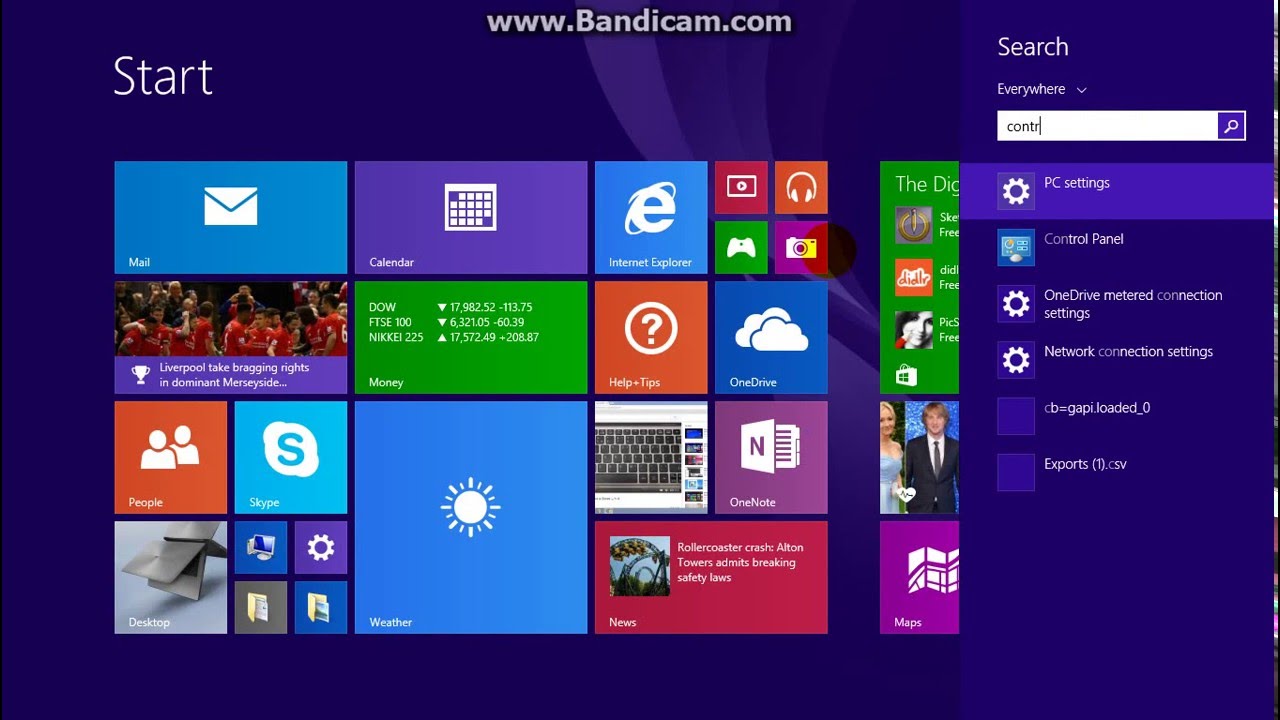Open the small PC settings gear tile
1280x720 pixels.
point(321,547)
